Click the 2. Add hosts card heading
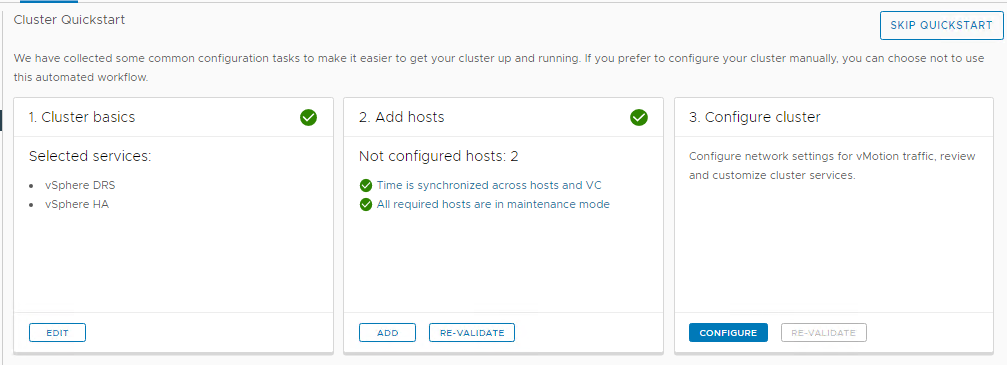Screen dimensions: 1007x365 (401, 118)
